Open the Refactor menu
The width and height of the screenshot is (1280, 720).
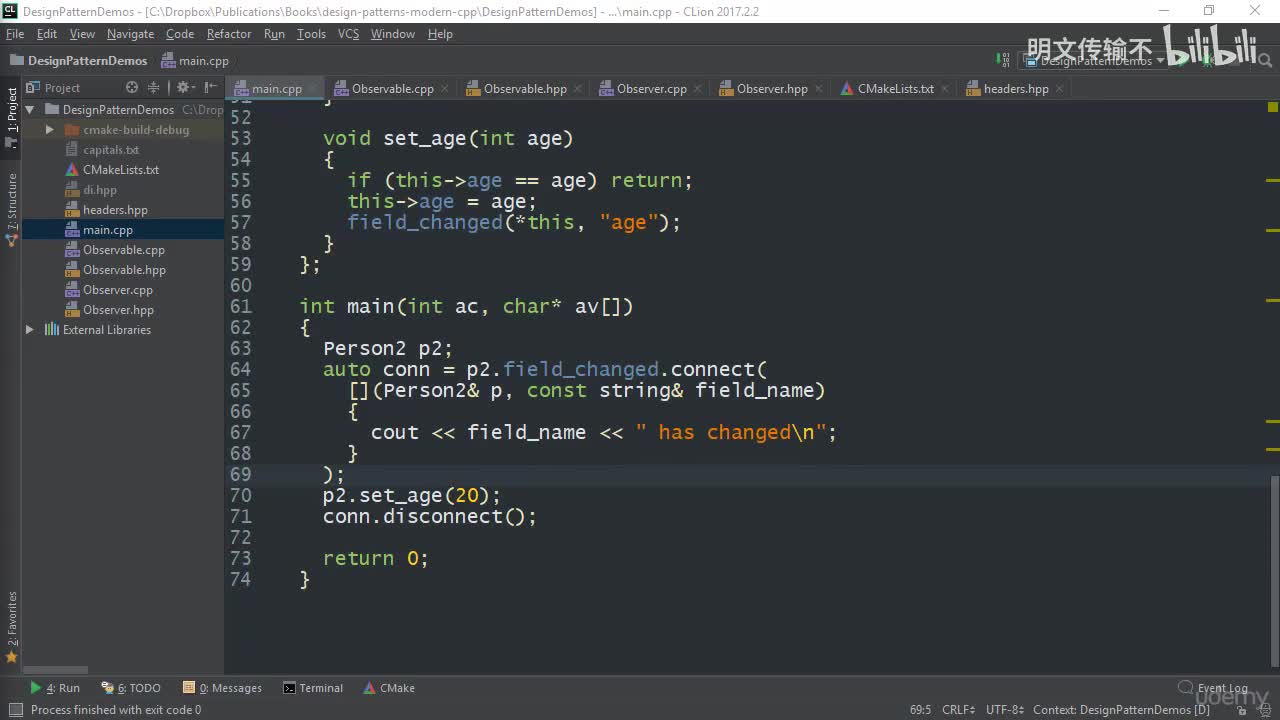[229, 34]
